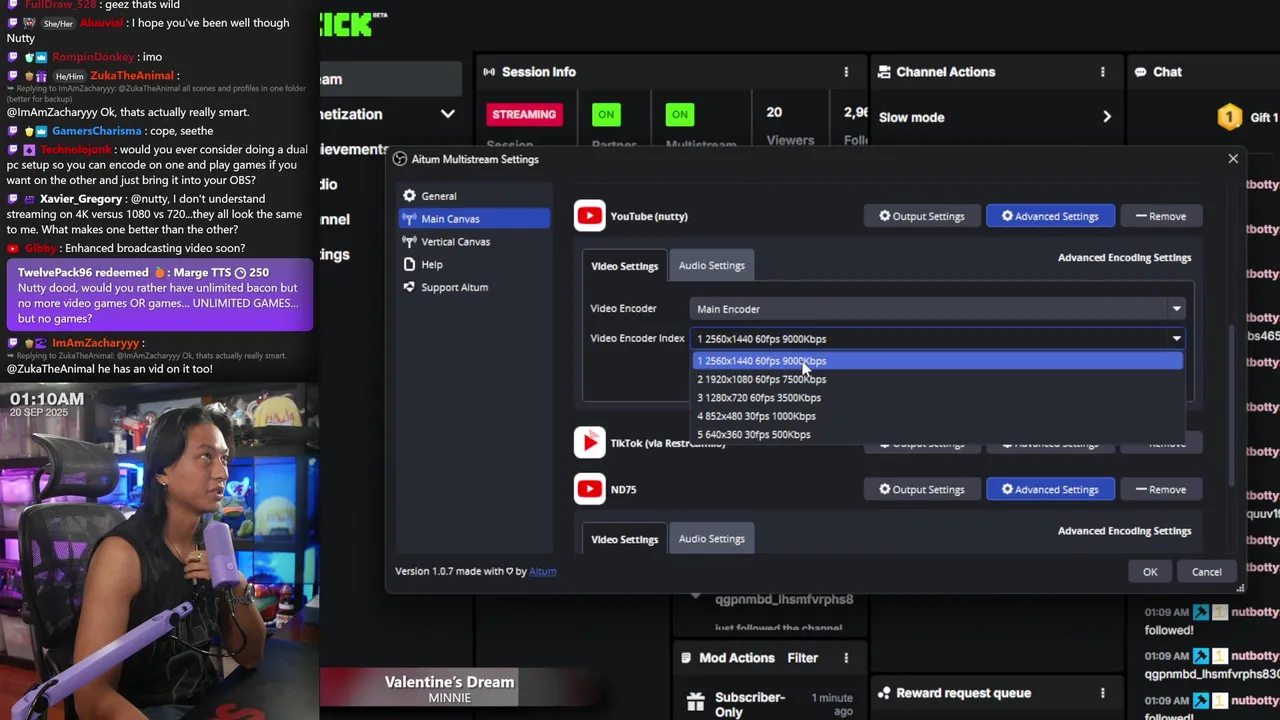Select 2 1920x1080 60fps 7500Kbps option
Viewport: 1280px width, 720px height.
pyautogui.click(x=937, y=379)
